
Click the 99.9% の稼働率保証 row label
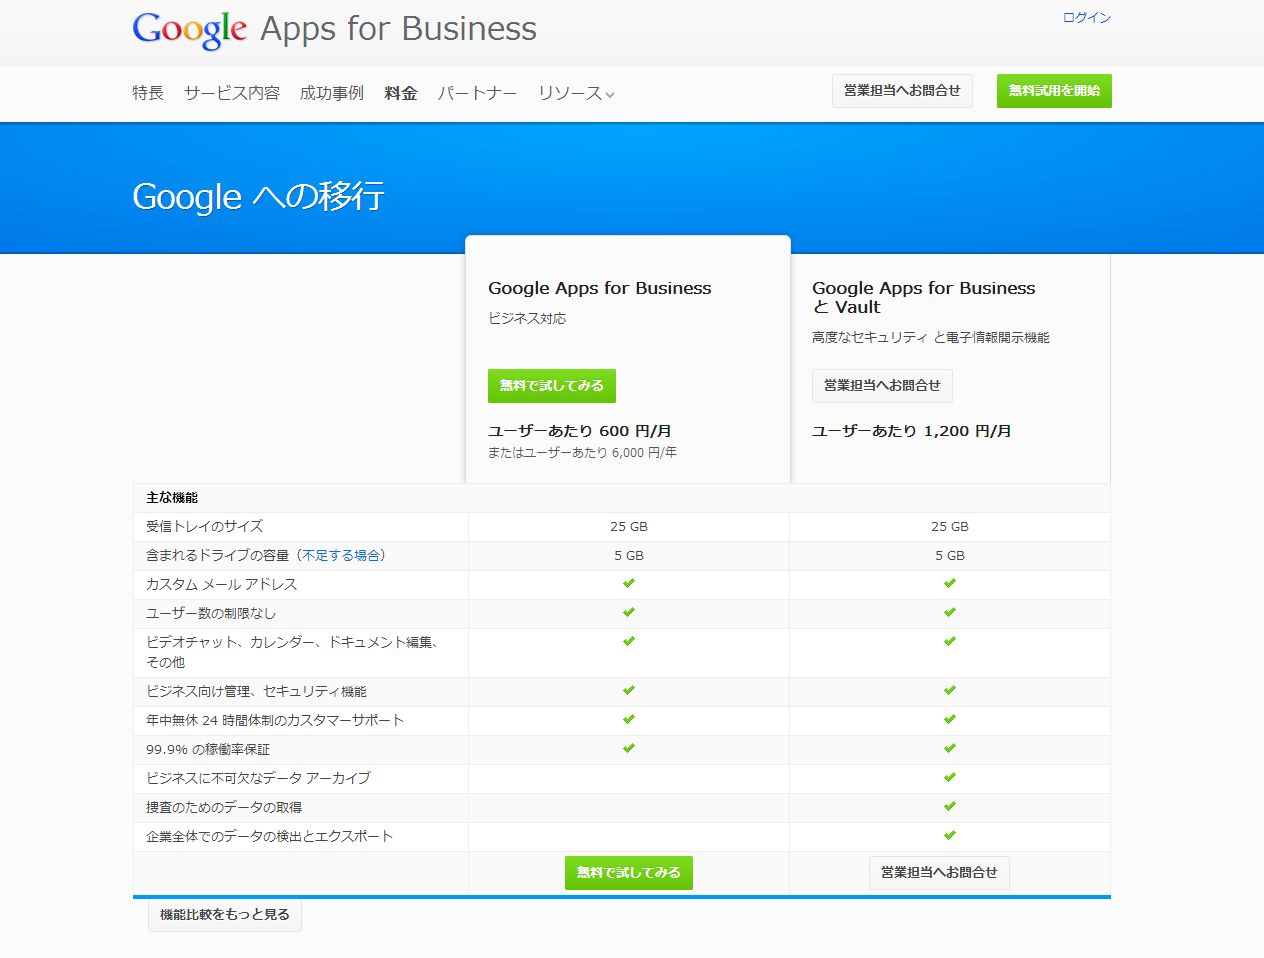pos(208,749)
